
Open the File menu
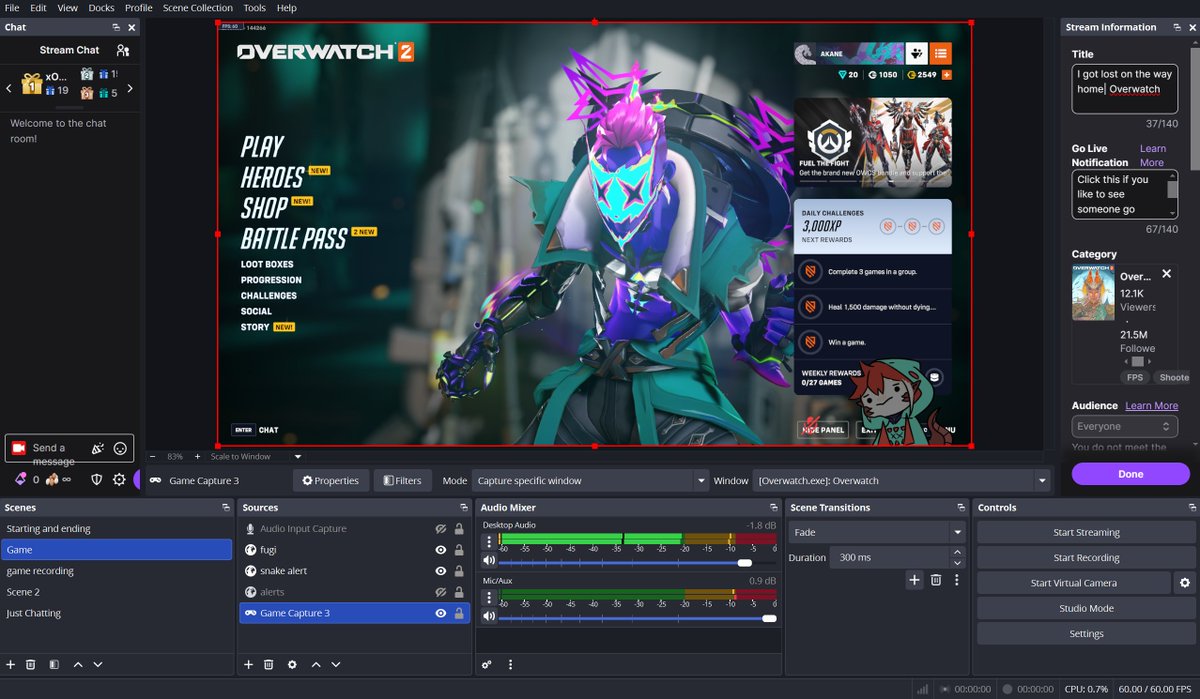coord(12,8)
